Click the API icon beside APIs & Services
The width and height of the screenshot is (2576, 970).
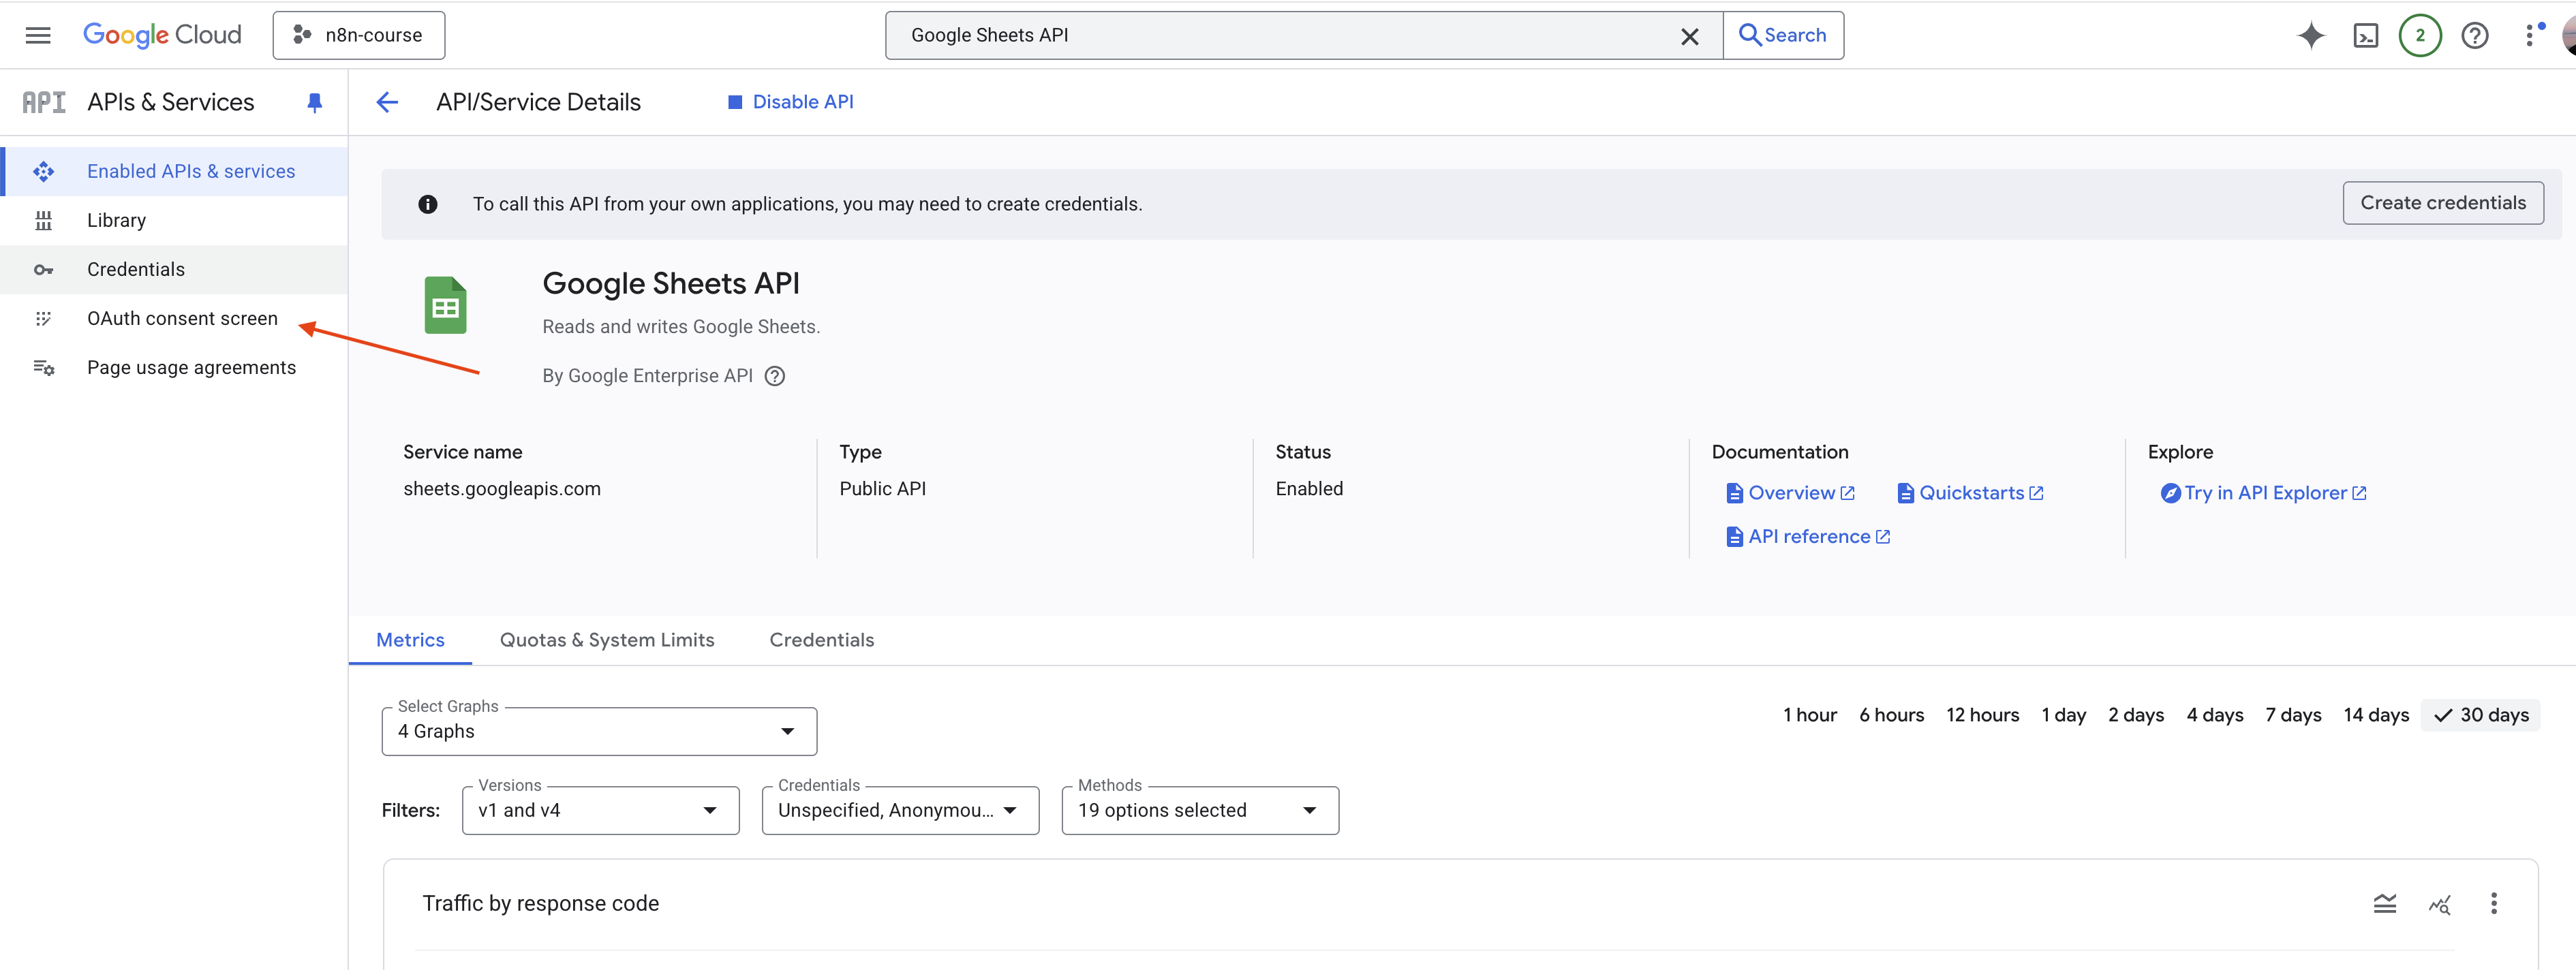click(x=44, y=102)
